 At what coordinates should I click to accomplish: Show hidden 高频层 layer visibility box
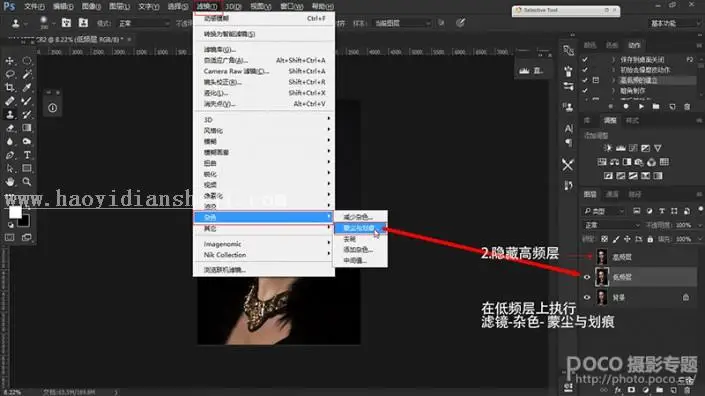tap(587, 257)
